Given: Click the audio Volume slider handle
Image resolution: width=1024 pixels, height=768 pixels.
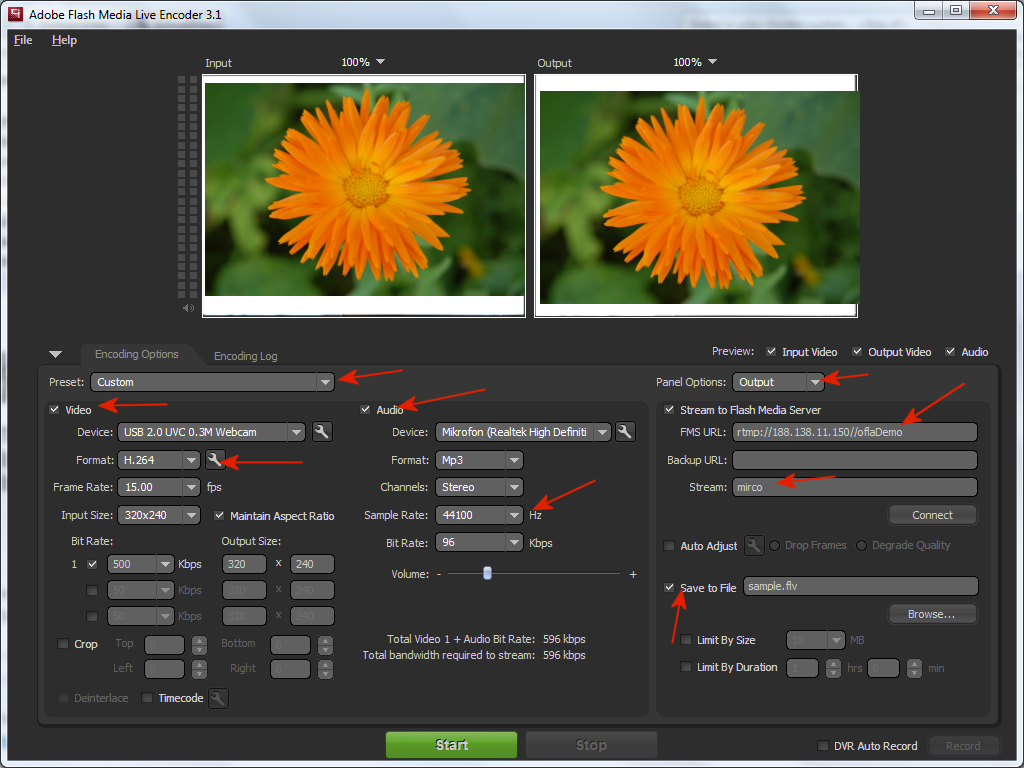Looking at the screenshot, I should pos(487,573).
